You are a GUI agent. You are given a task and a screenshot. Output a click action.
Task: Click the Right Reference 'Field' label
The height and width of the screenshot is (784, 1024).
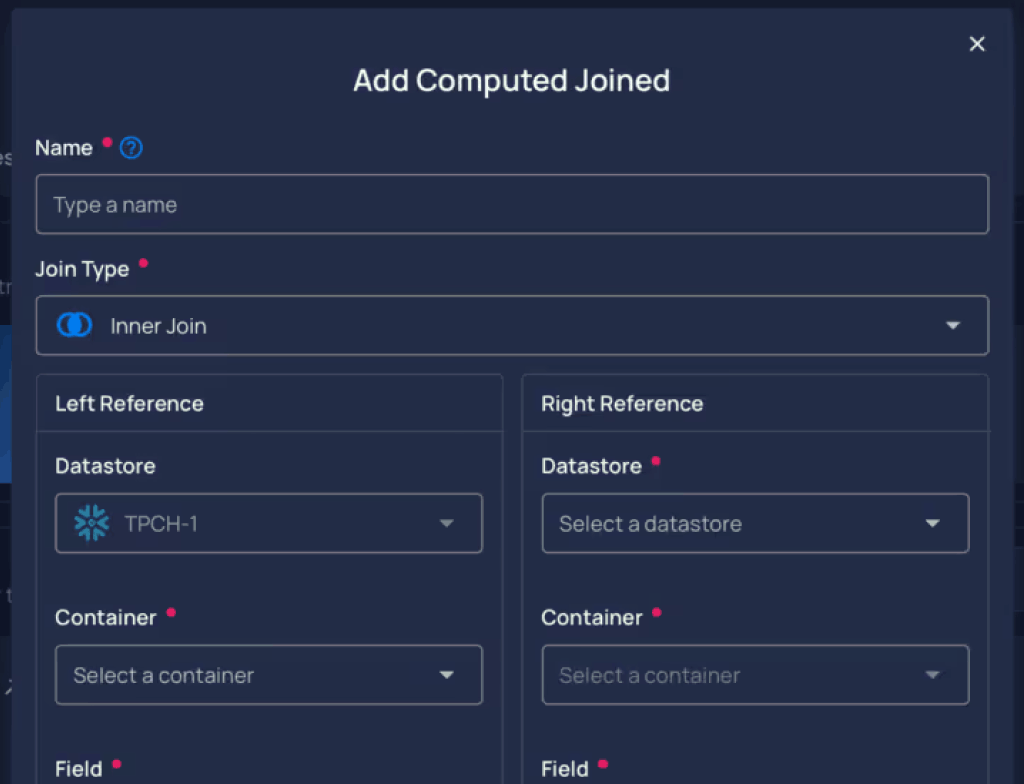565,769
